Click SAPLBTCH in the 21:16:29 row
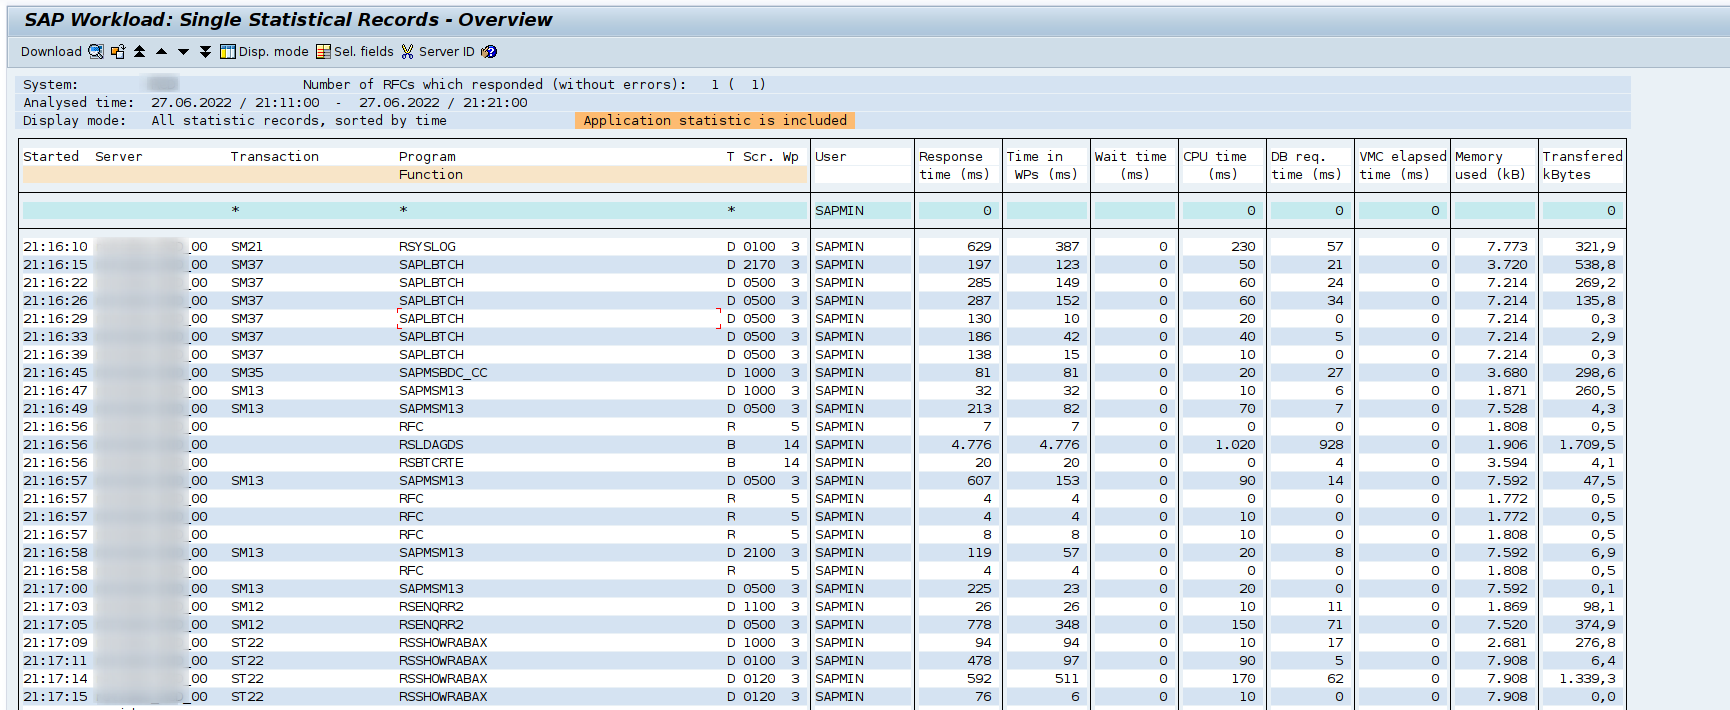The width and height of the screenshot is (1730, 710). [x=431, y=319]
